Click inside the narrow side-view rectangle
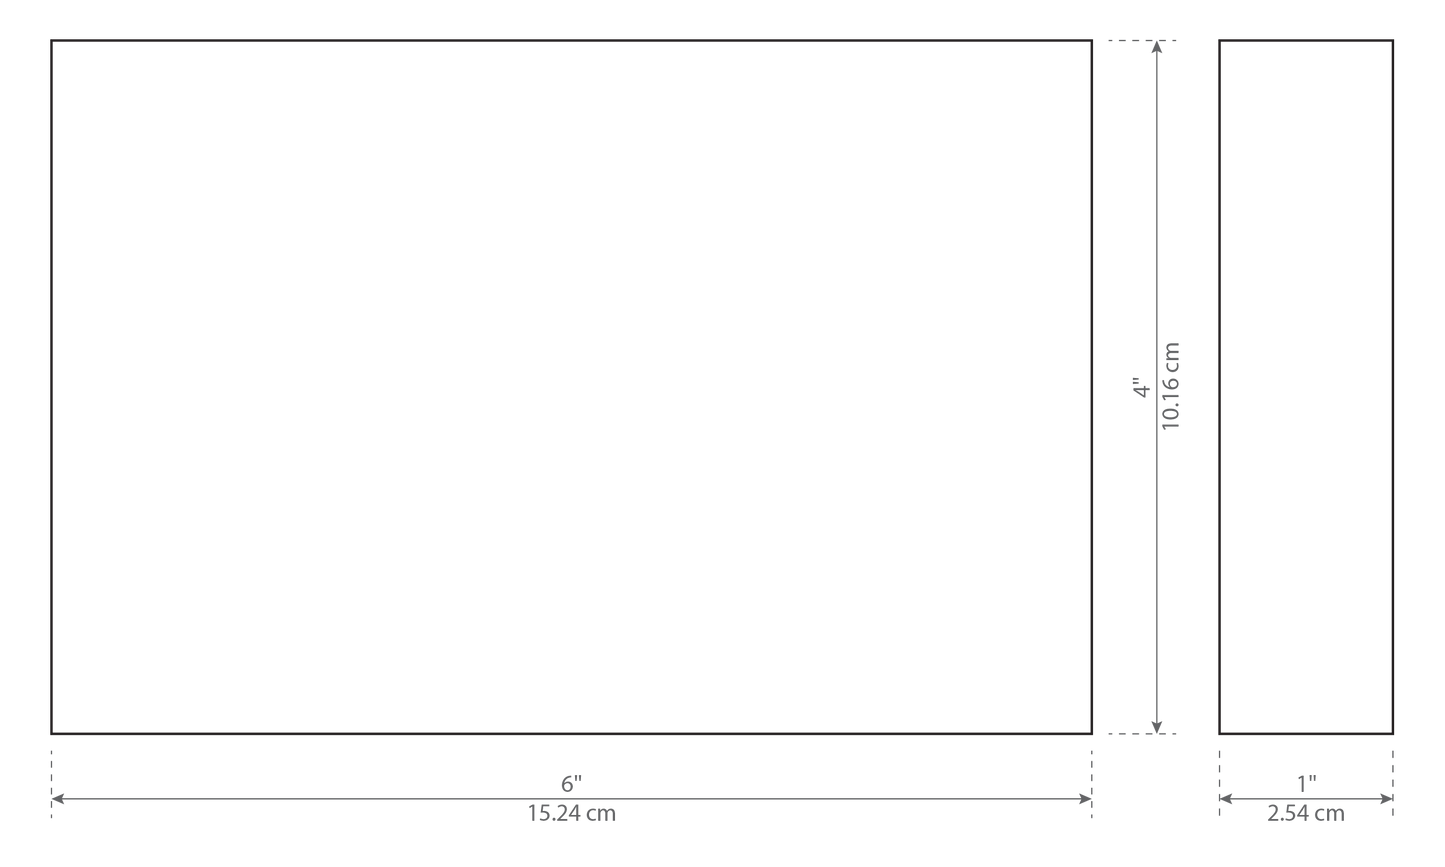The image size is (1445, 867). click(x=1306, y=387)
